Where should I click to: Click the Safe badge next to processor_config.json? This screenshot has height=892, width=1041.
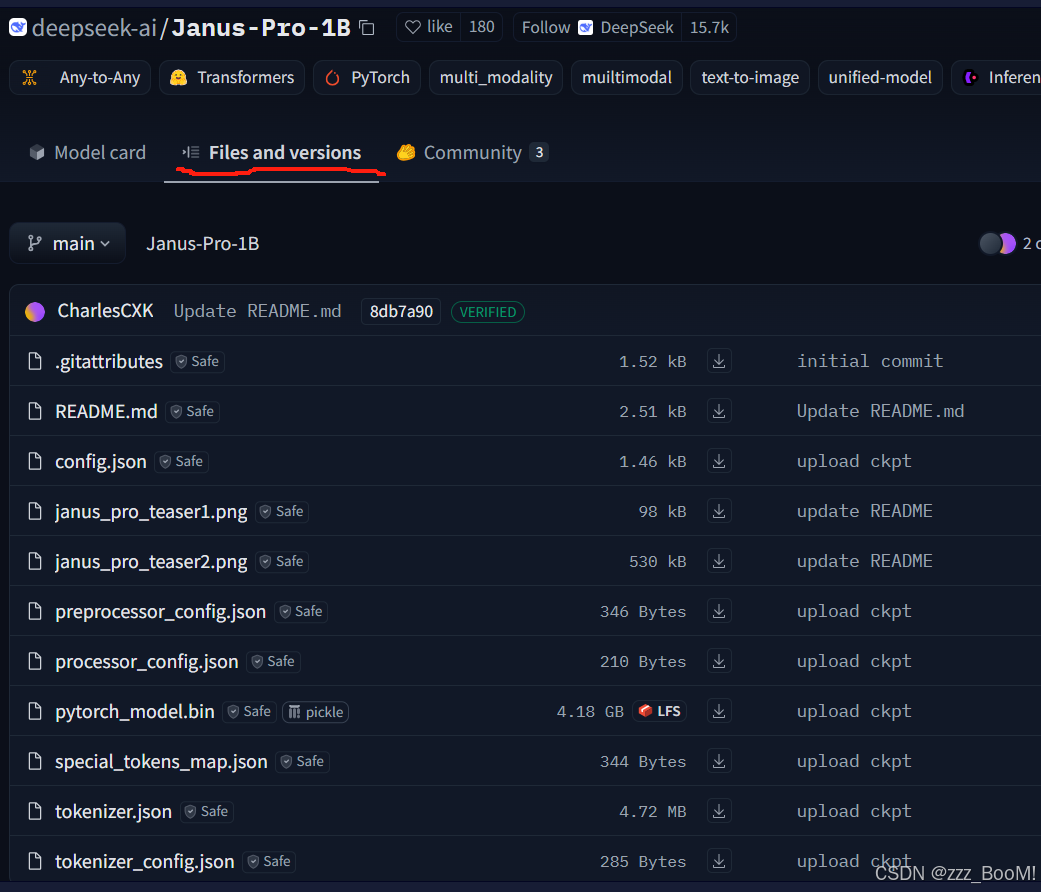pyautogui.click(x=274, y=662)
